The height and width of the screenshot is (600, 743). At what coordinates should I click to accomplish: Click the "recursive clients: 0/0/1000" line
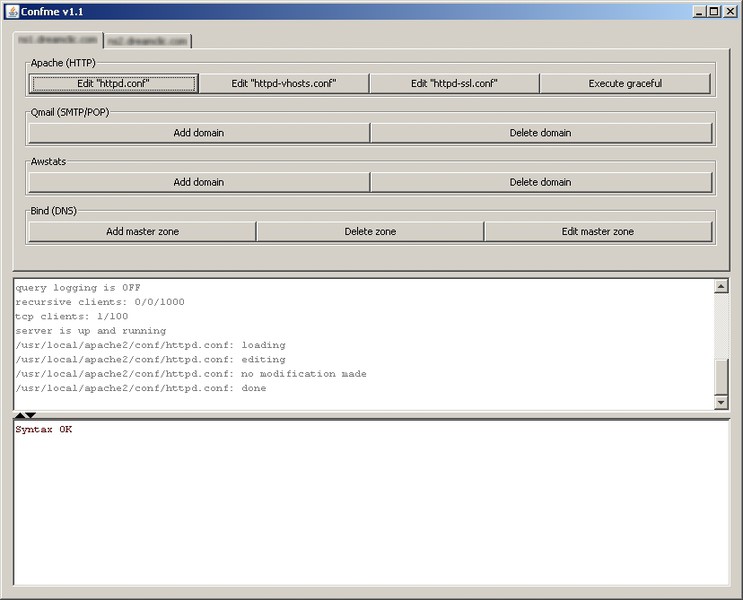point(100,302)
